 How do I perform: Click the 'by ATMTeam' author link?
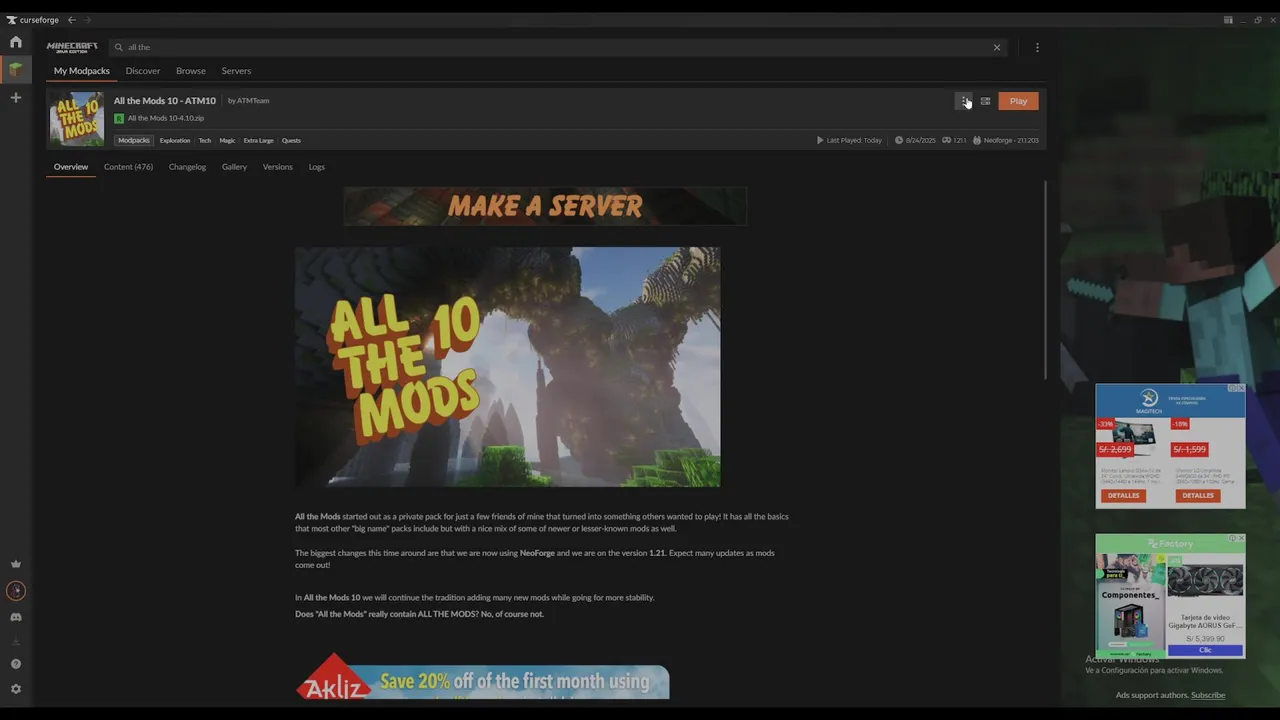tap(248, 101)
